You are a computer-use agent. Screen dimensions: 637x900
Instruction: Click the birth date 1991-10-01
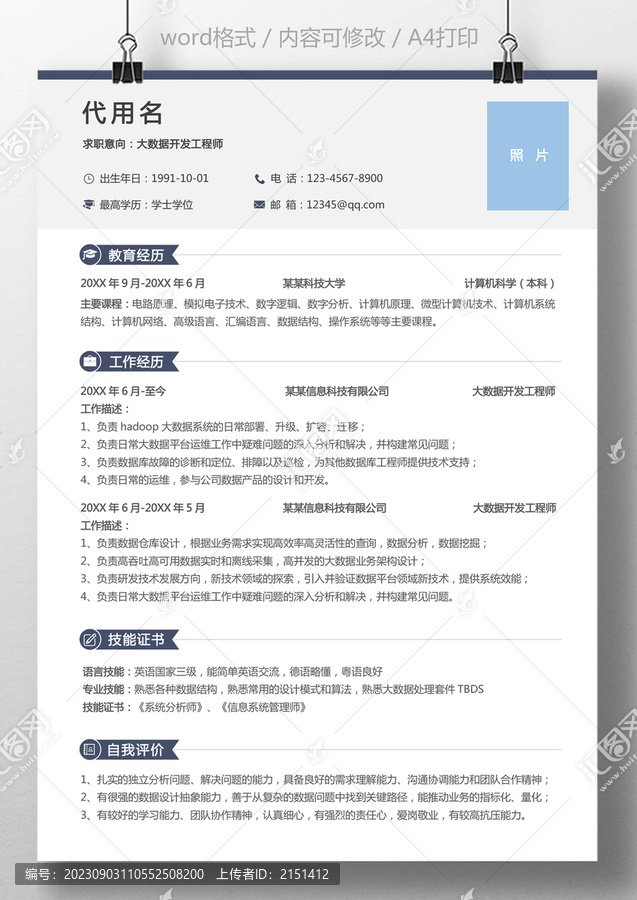click(180, 179)
